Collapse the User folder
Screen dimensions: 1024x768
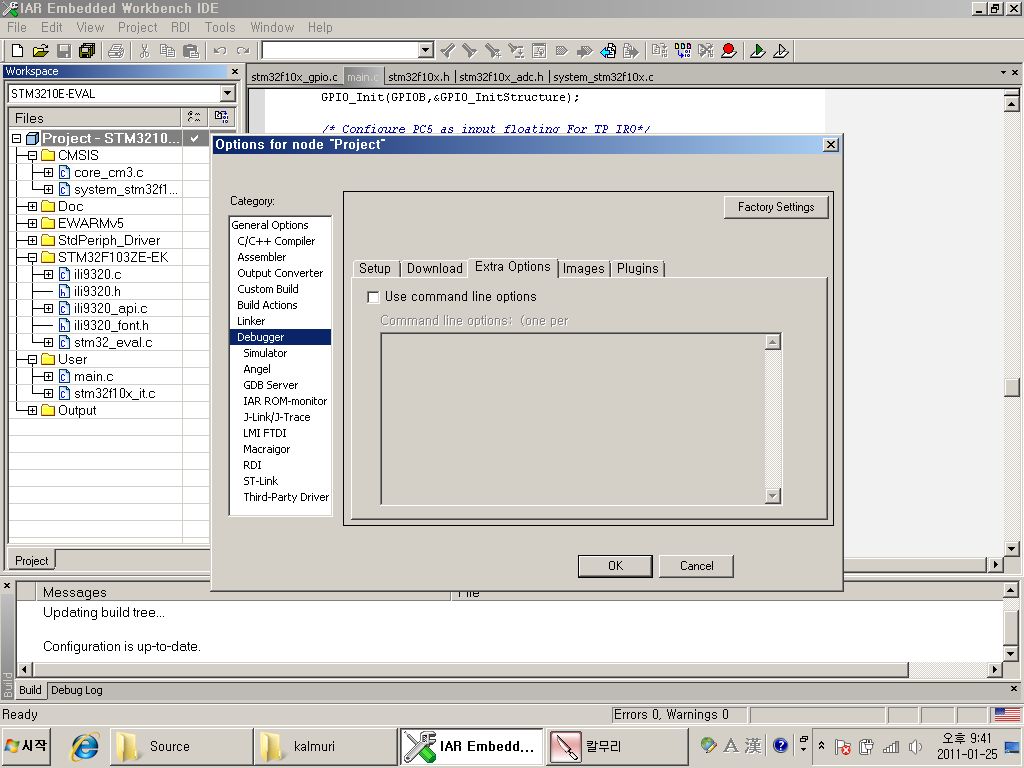pos(32,359)
